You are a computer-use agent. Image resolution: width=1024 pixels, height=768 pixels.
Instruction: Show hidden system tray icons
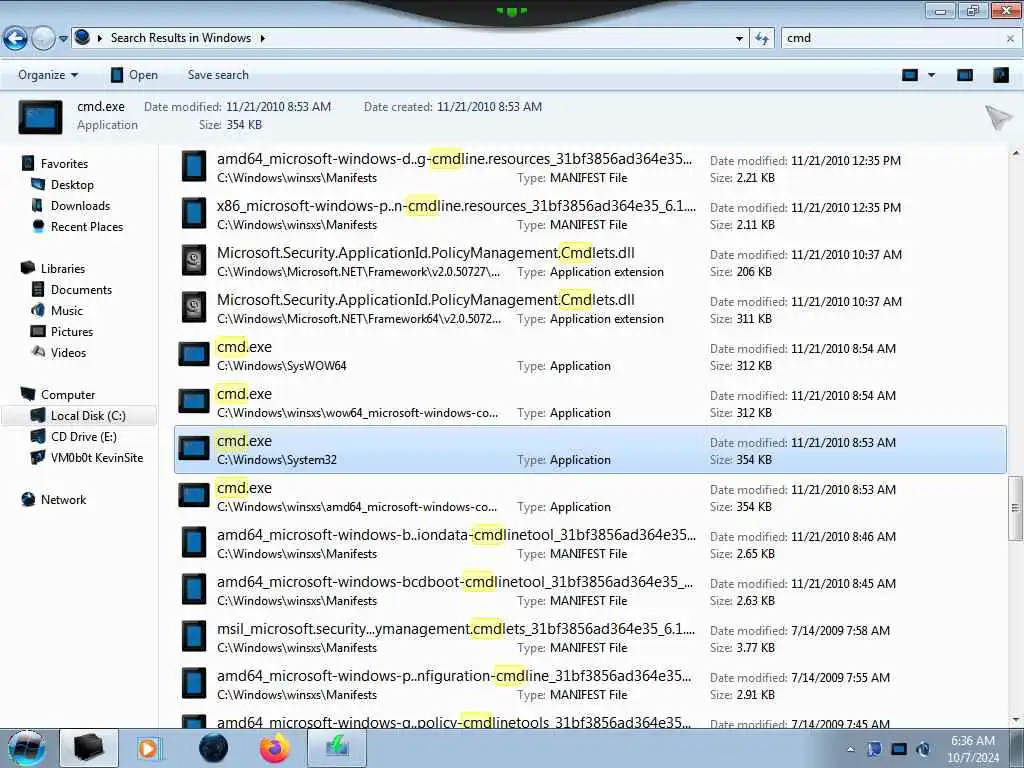click(x=850, y=750)
